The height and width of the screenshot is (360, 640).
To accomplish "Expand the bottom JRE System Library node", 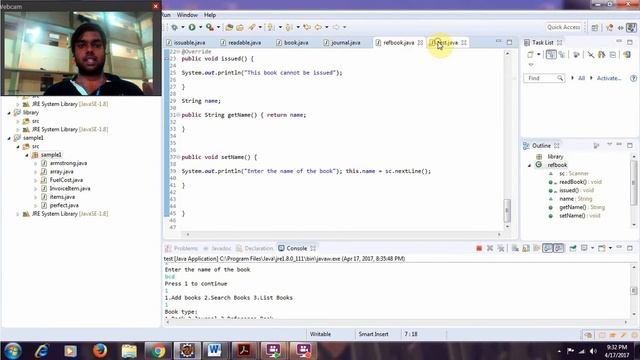I will tap(18, 214).
